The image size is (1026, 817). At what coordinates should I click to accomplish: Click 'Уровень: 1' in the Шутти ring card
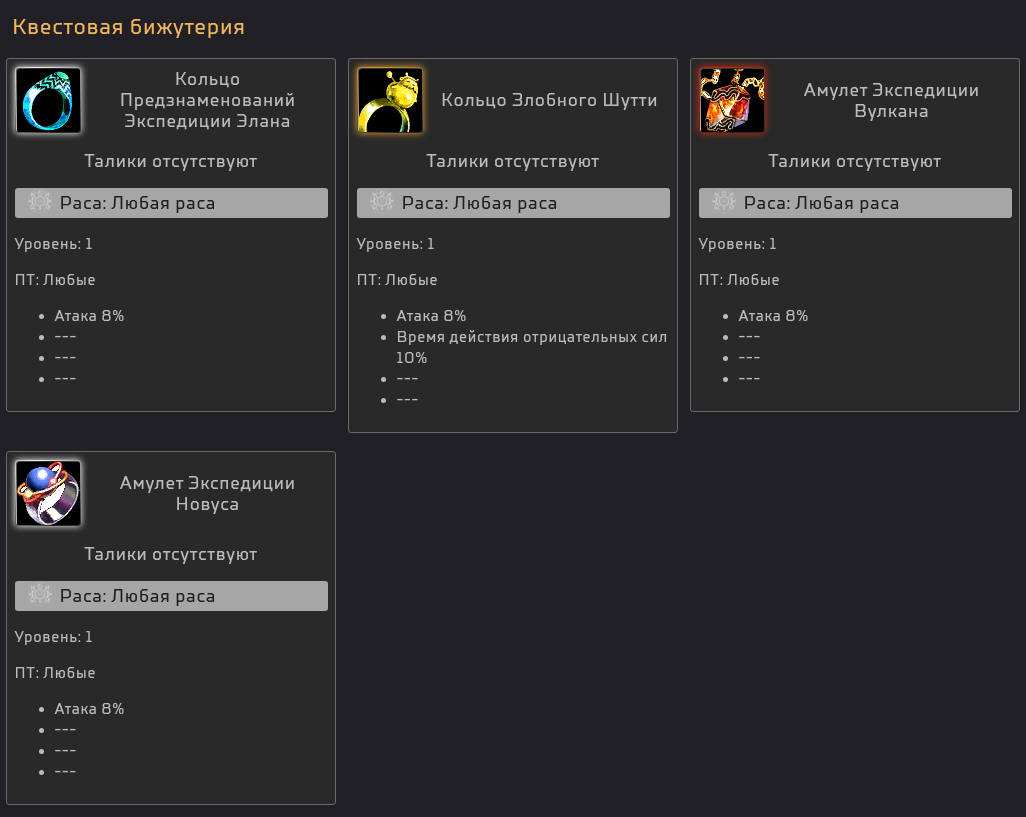pyautogui.click(x=395, y=244)
